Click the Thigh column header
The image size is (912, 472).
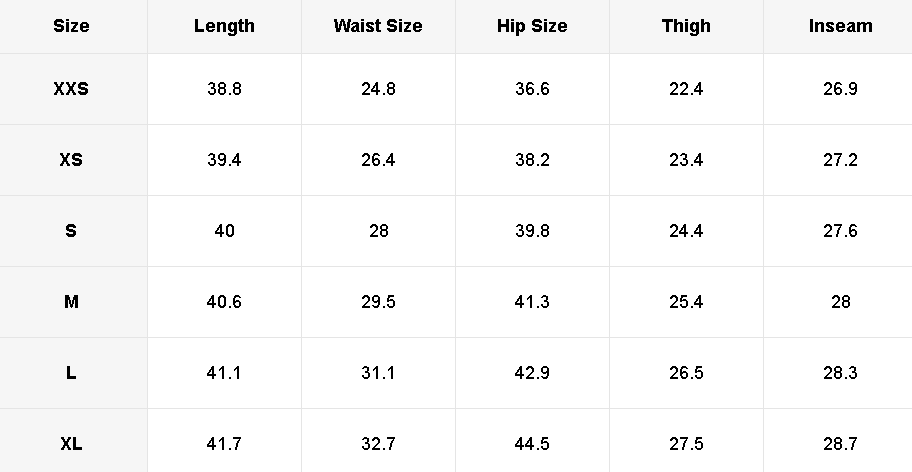tap(686, 26)
